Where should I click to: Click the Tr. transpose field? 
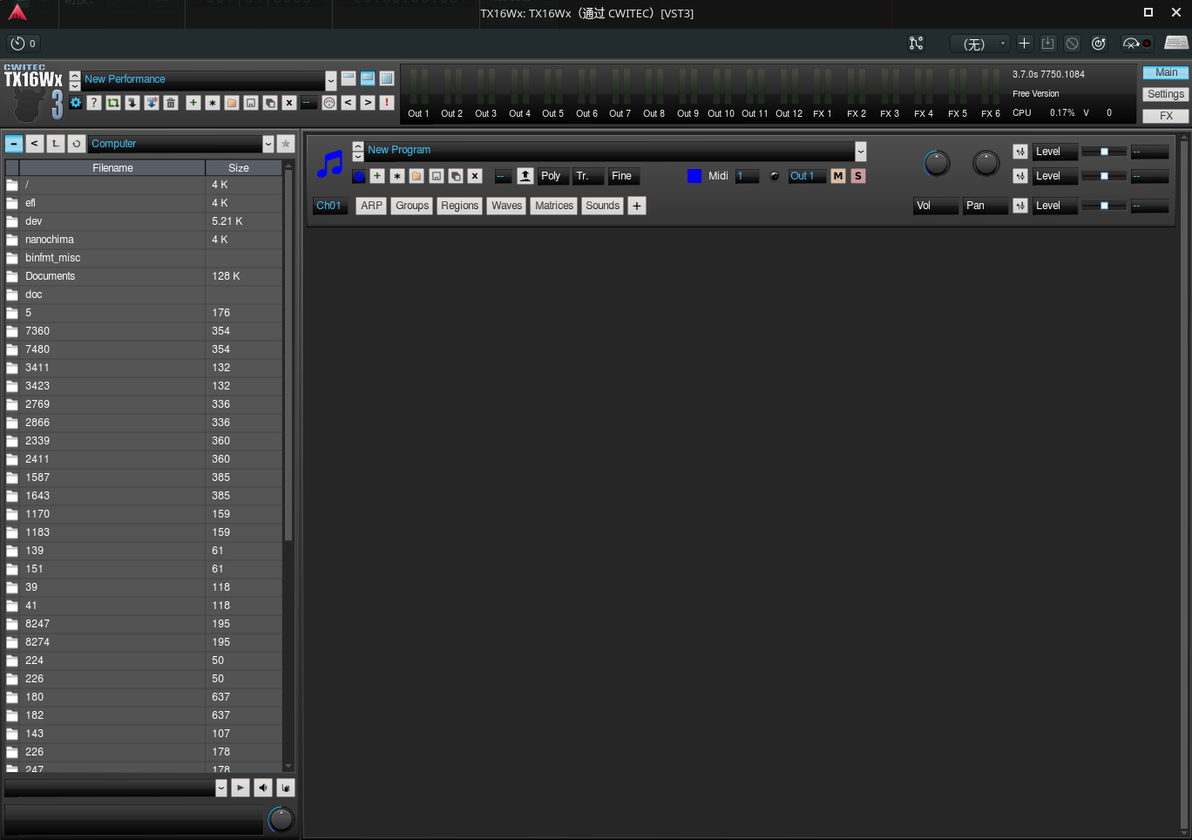pos(588,176)
